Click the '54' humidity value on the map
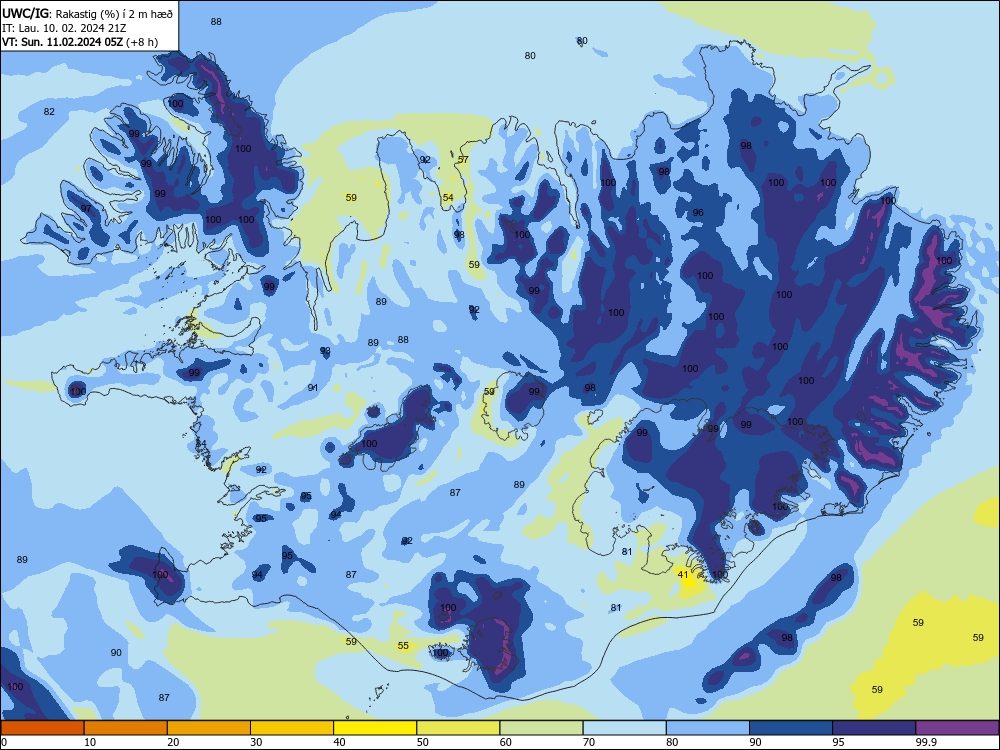 (x=448, y=198)
